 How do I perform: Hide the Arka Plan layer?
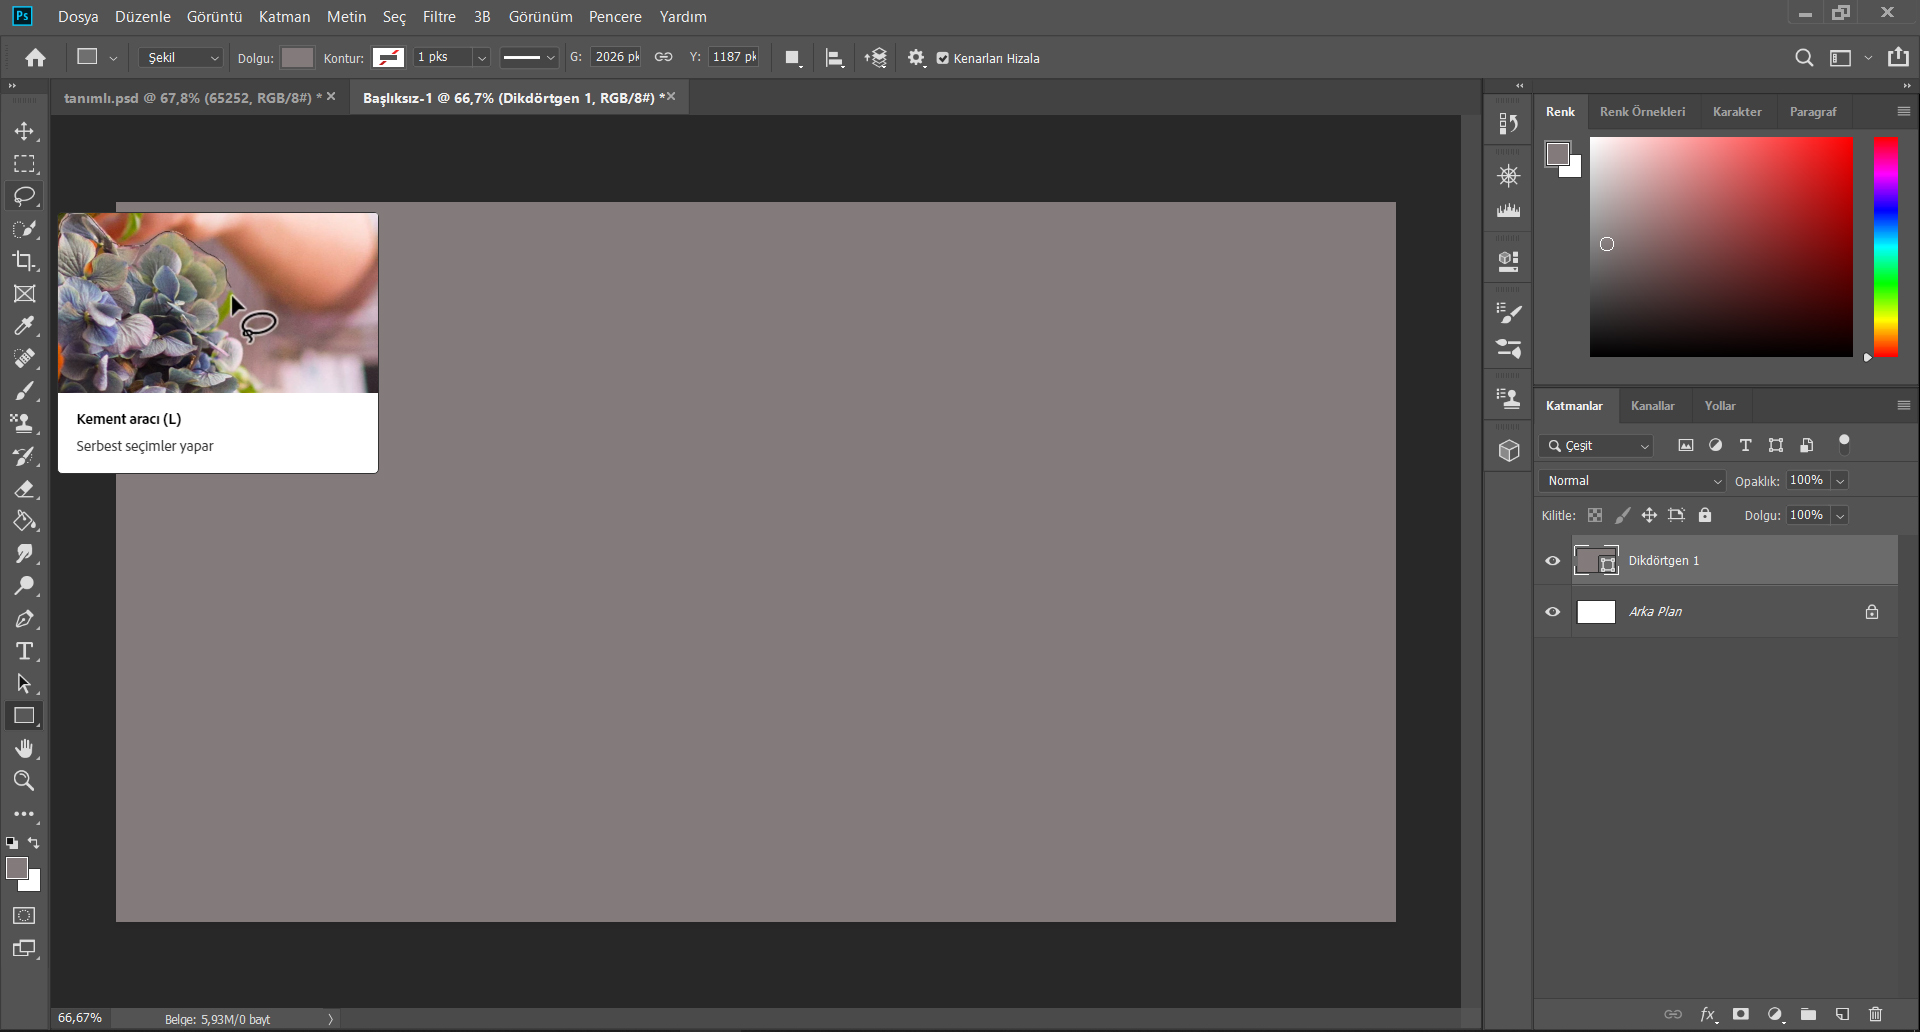coord(1552,611)
